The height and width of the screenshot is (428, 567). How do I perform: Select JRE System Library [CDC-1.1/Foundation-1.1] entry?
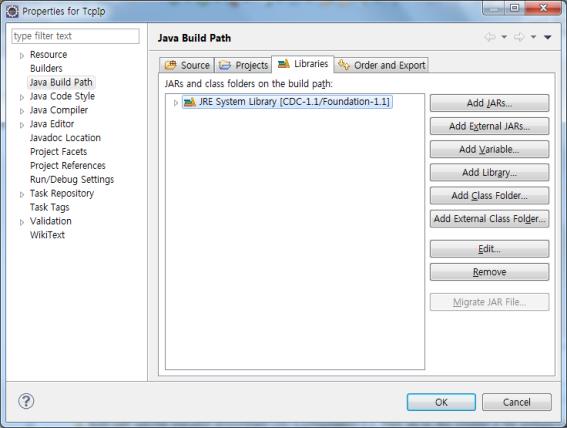click(287, 102)
